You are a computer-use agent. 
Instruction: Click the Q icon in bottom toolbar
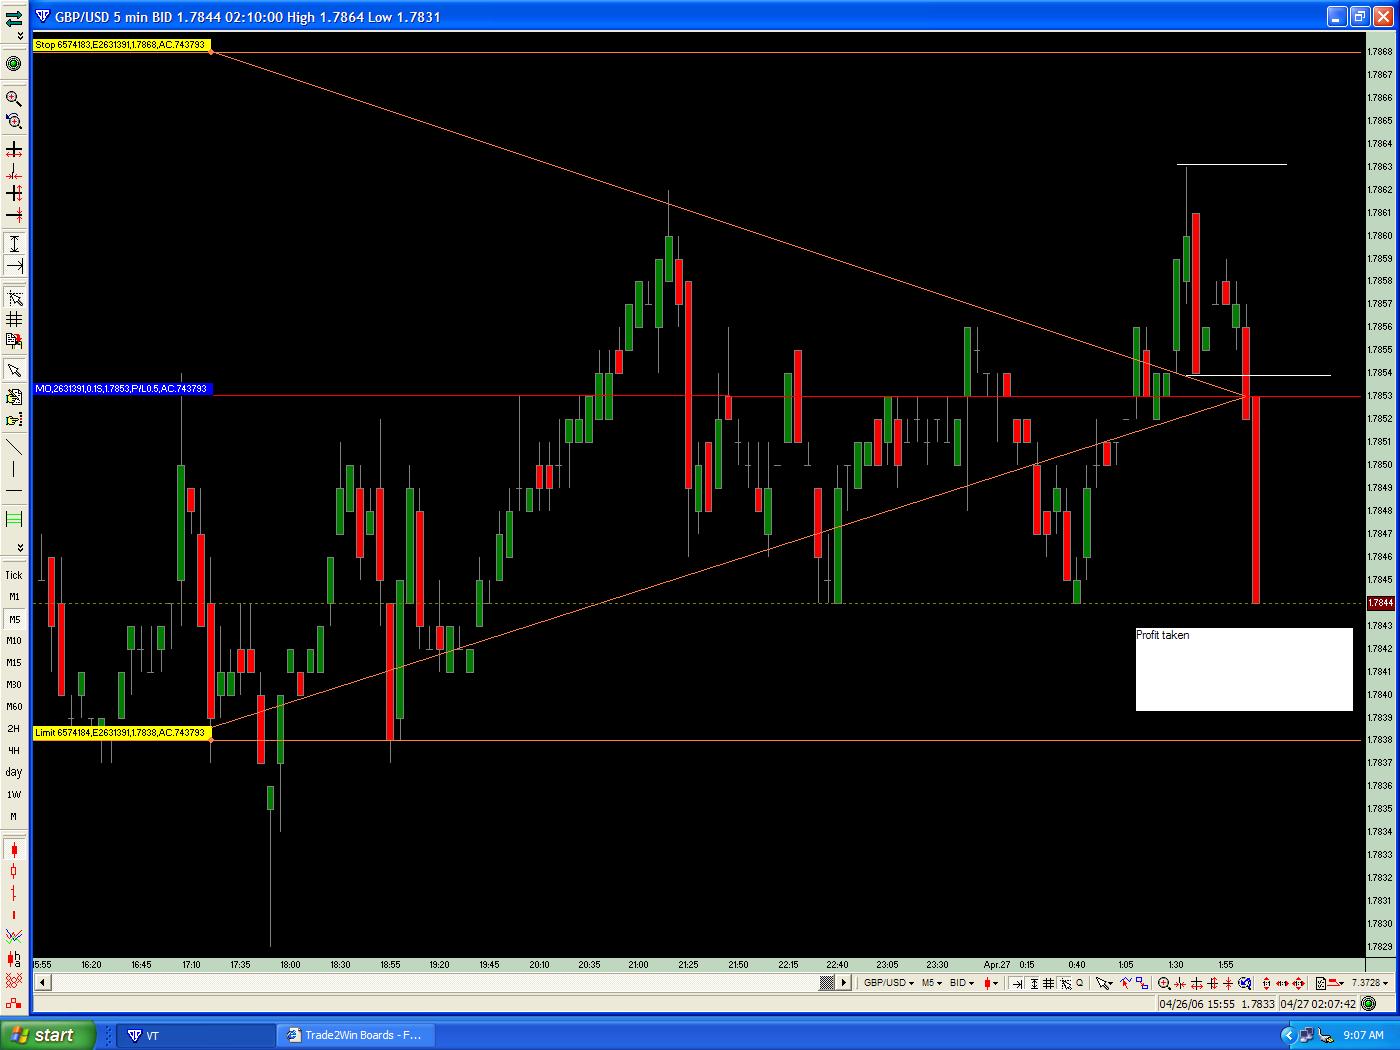1080,983
